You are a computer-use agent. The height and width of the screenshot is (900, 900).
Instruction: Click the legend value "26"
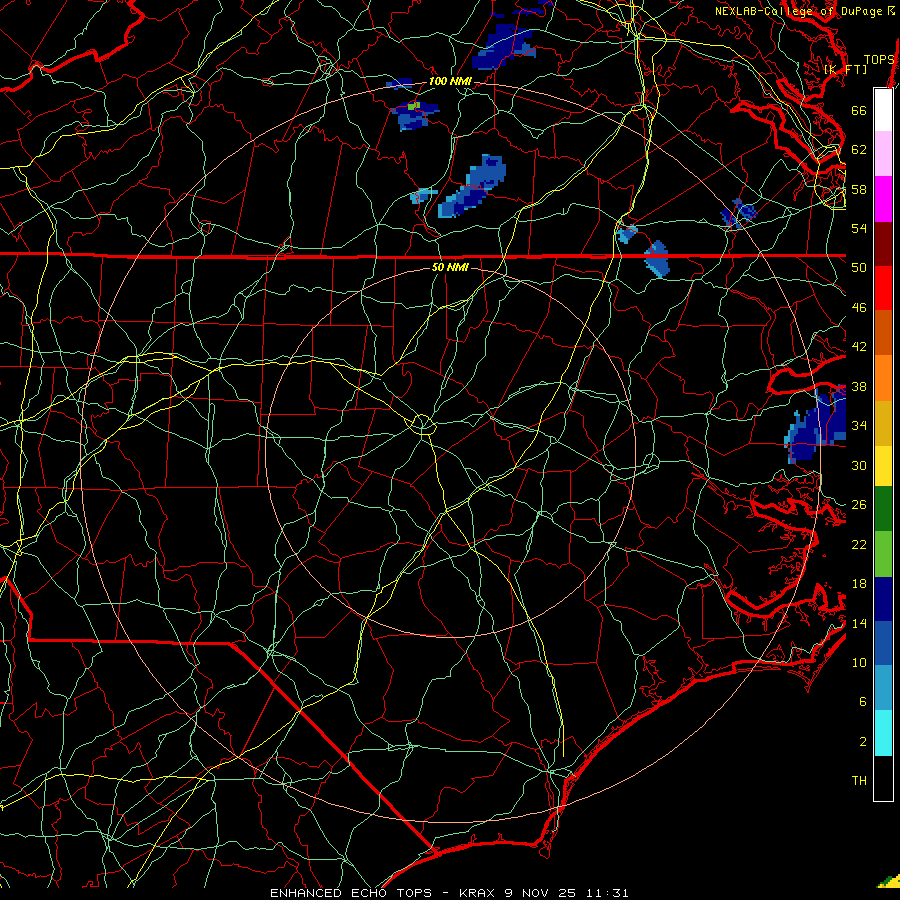click(859, 505)
